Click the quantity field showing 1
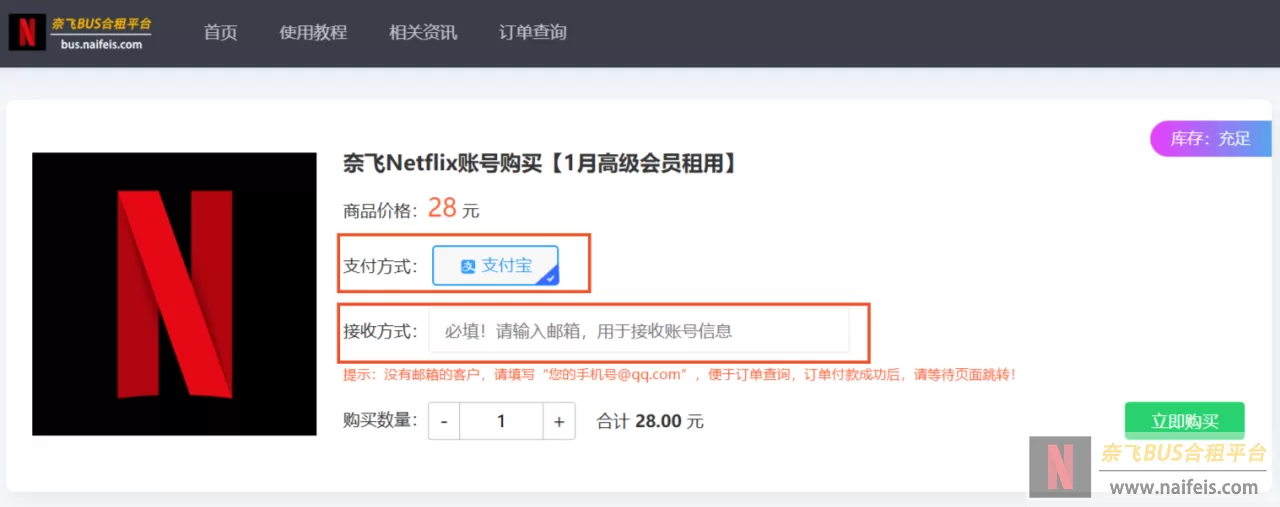Image resolution: width=1280 pixels, height=507 pixels. click(x=501, y=421)
